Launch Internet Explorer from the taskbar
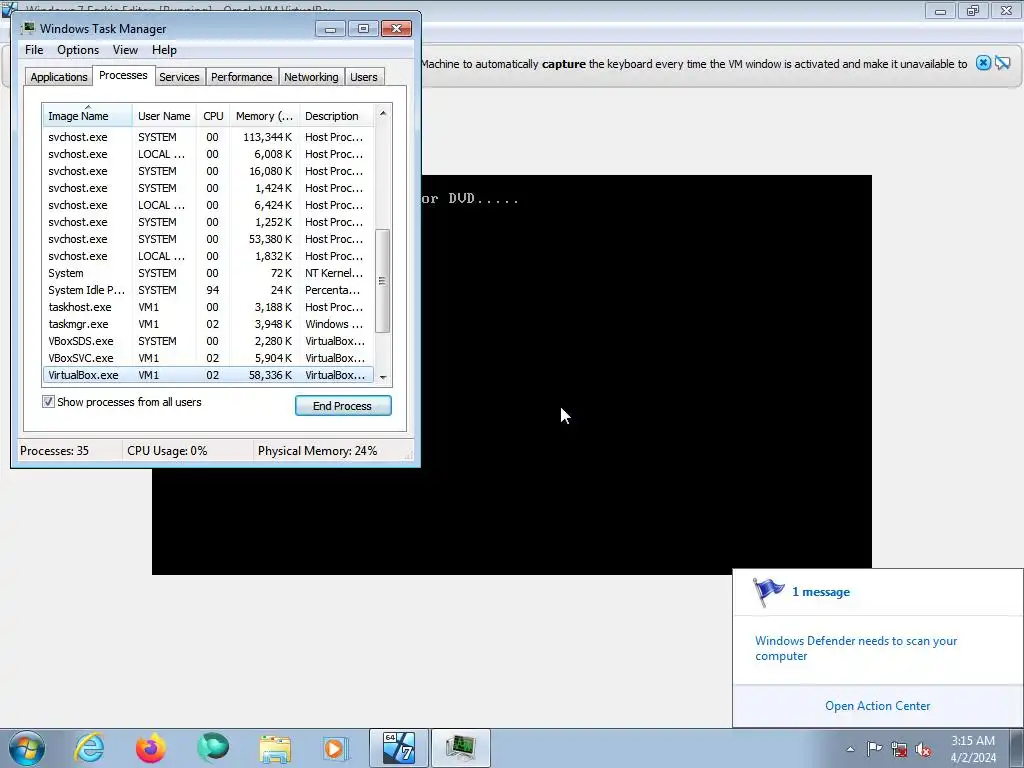 [x=89, y=748]
